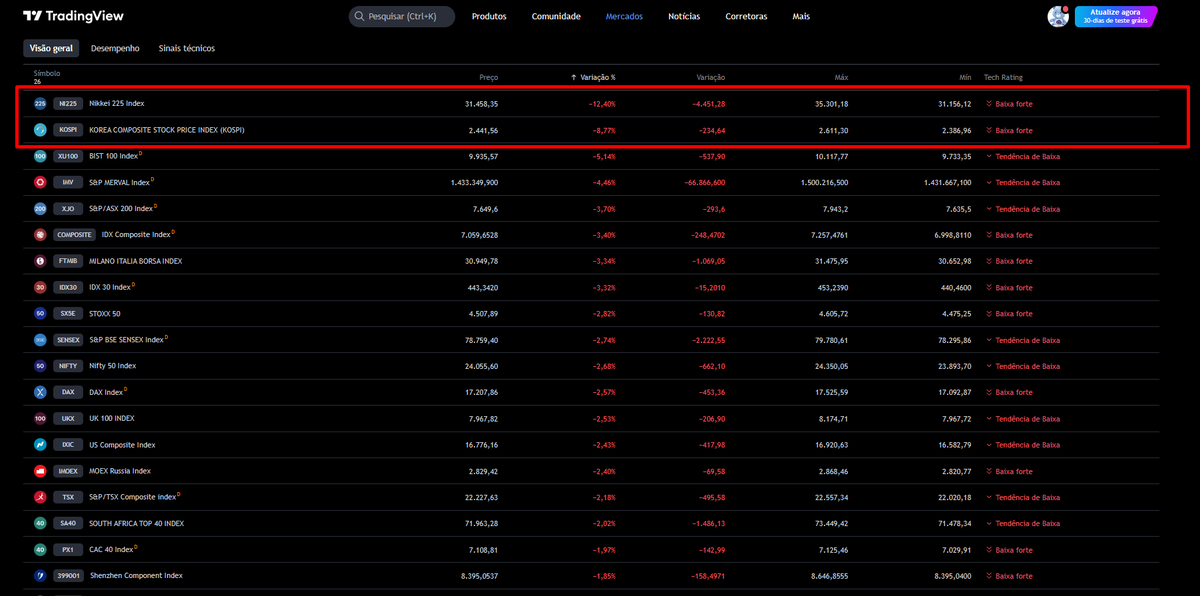Open the XU100 ticker badge
Screen dimensions: 1200x596
[x=68, y=156]
